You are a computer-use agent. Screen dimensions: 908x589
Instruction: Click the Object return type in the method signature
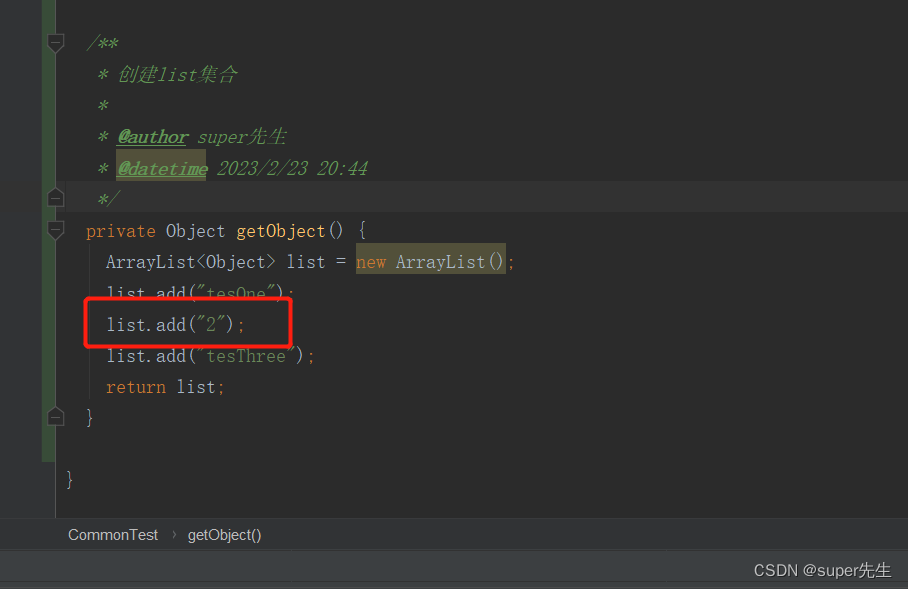click(195, 231)
